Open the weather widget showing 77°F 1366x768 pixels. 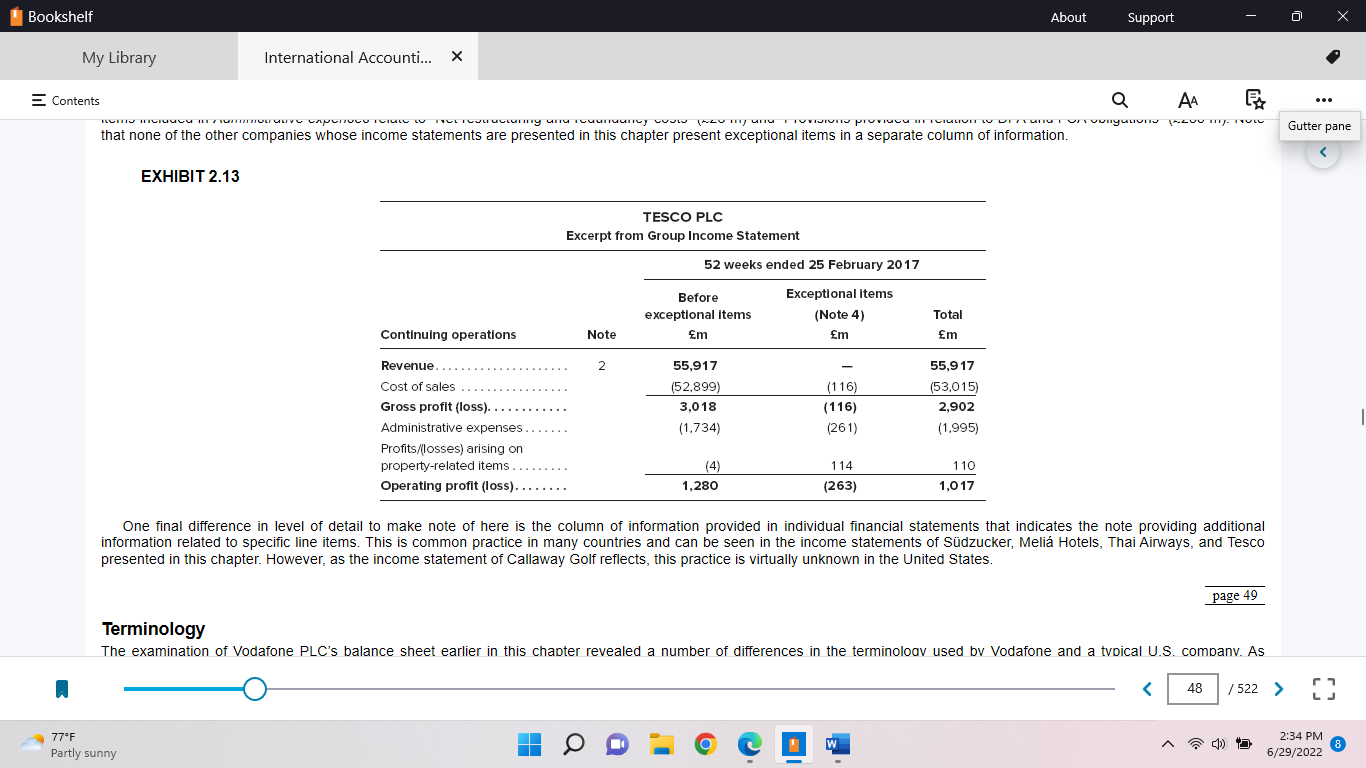(x=68, y=744)
